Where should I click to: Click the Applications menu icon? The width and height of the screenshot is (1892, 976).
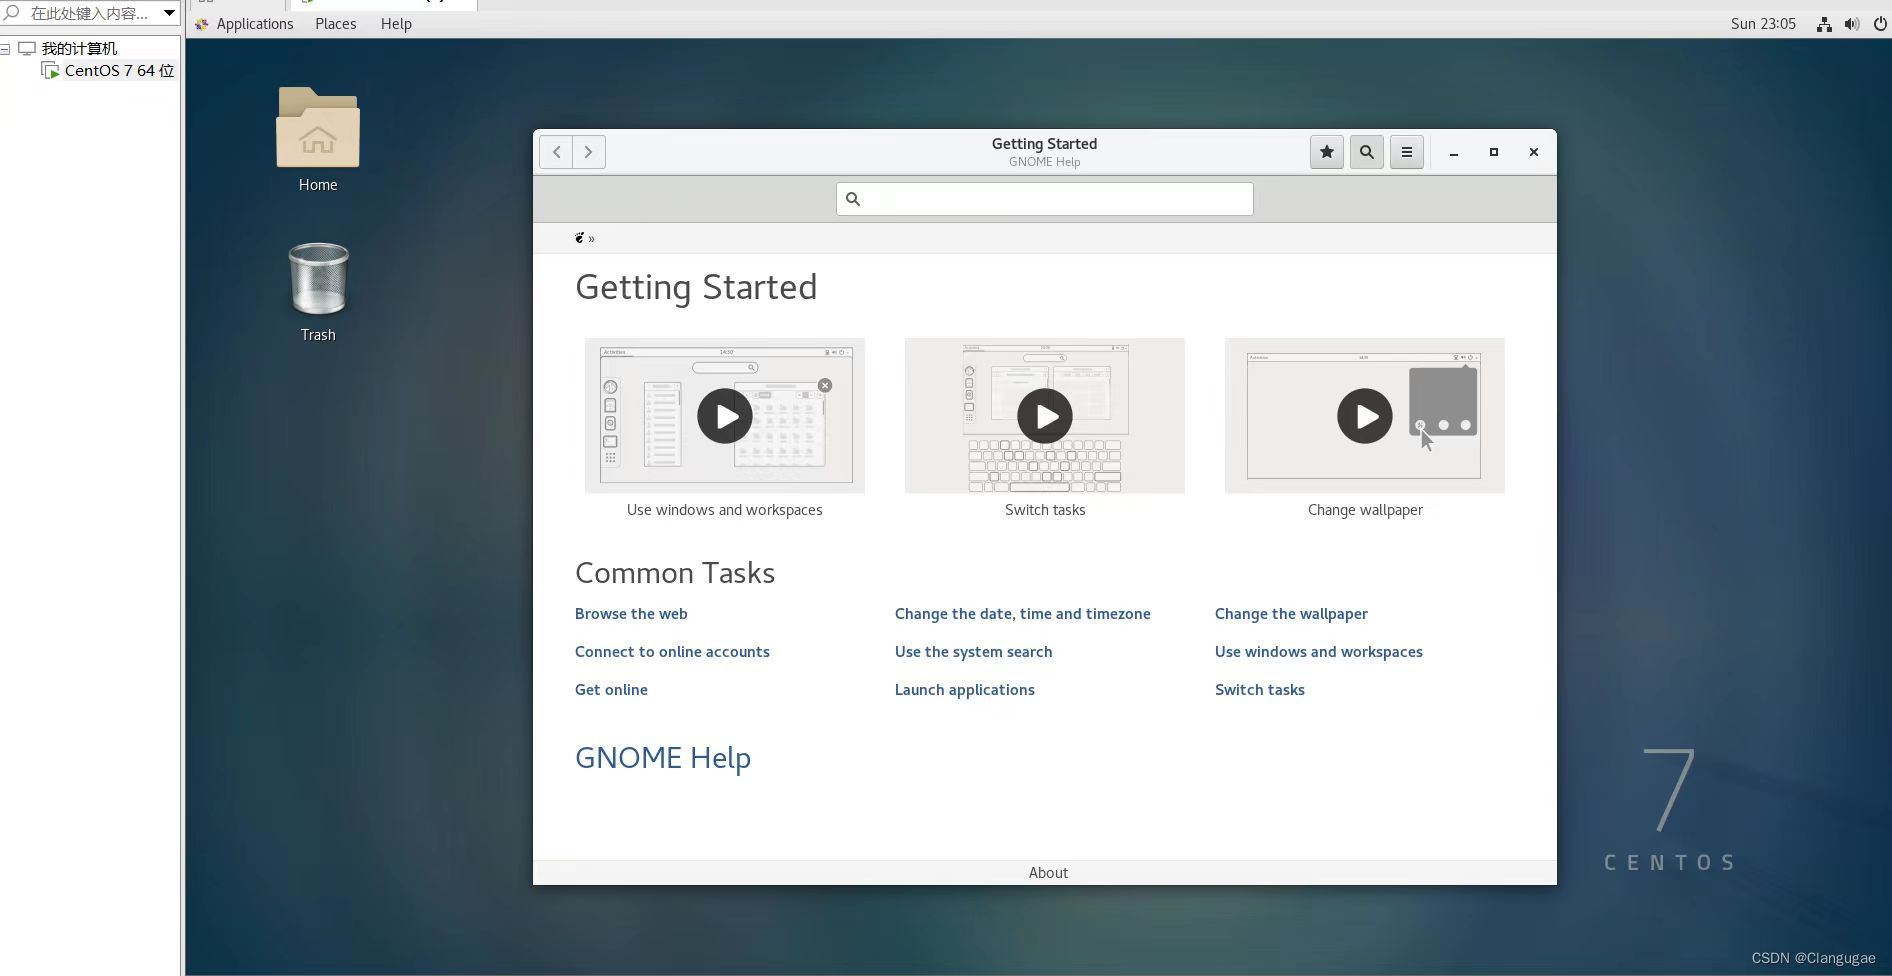pos(202,24)
